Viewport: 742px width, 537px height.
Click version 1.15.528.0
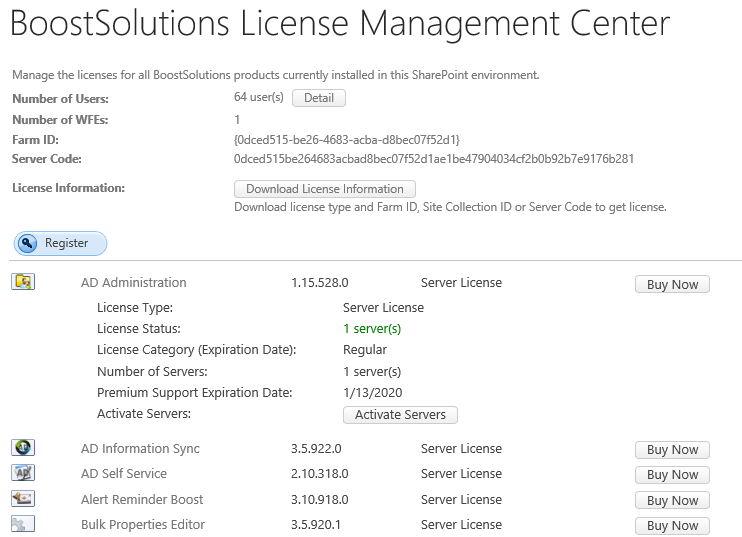(x=319, y=283)
